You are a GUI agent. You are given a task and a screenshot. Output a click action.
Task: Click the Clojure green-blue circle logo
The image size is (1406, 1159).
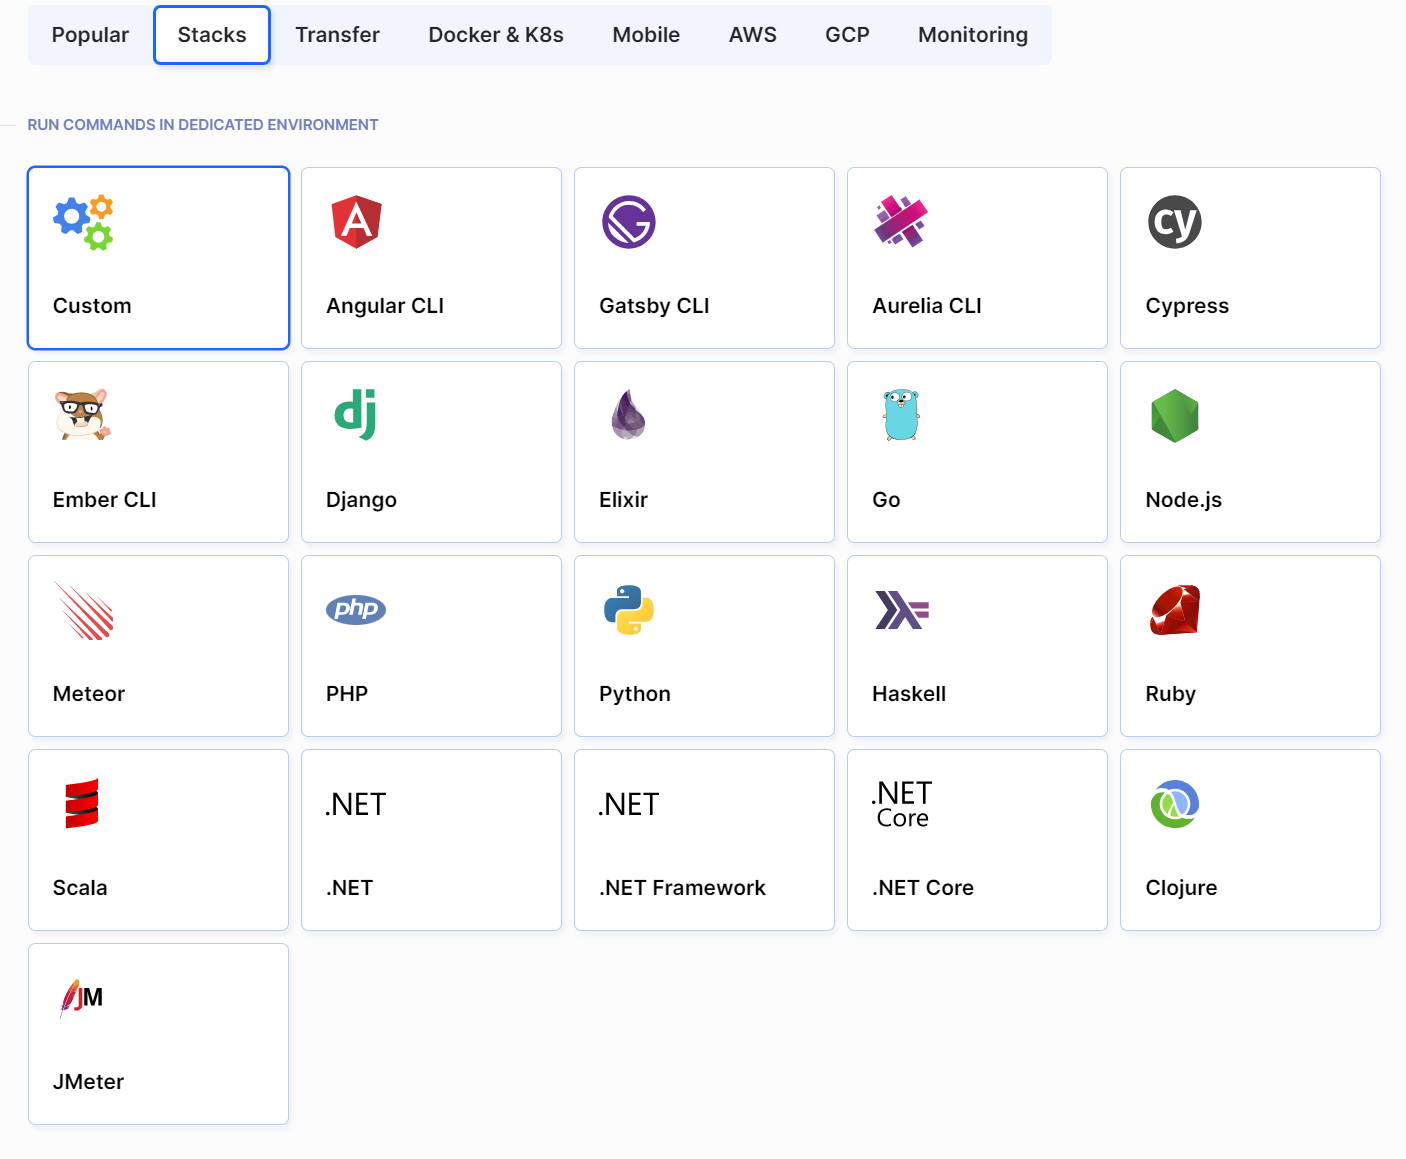coord(1175,804)
